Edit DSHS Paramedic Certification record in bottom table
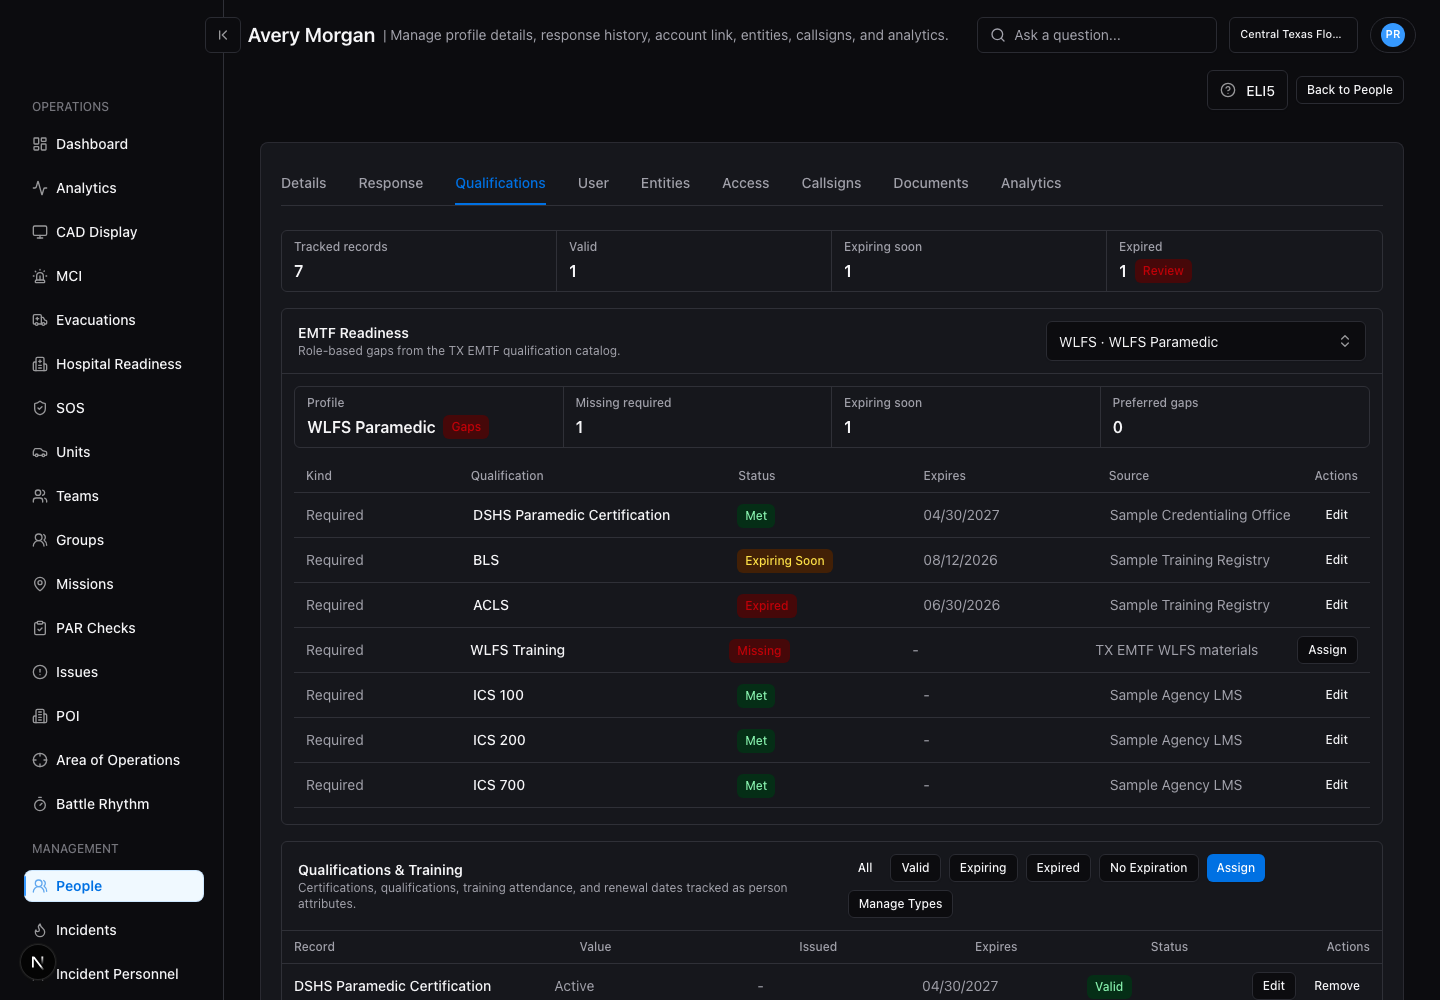 tap(1273, 986)
